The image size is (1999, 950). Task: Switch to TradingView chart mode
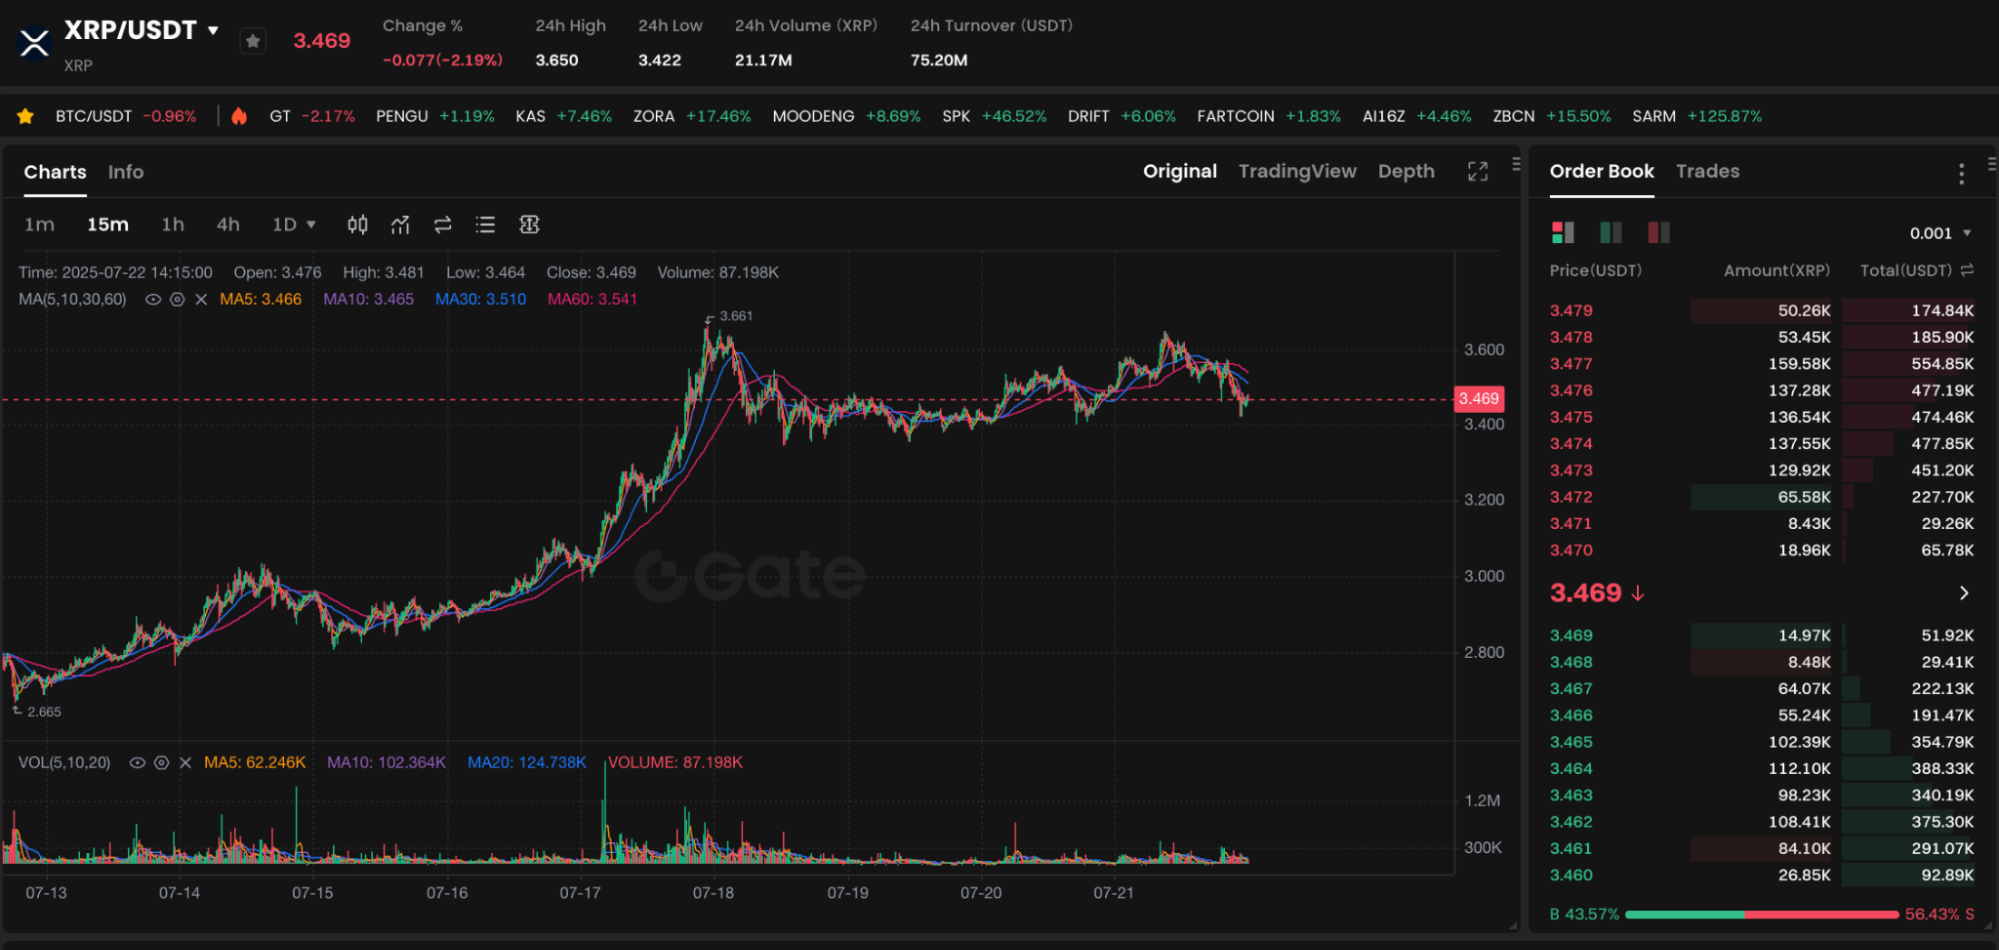pos(1297,171)
